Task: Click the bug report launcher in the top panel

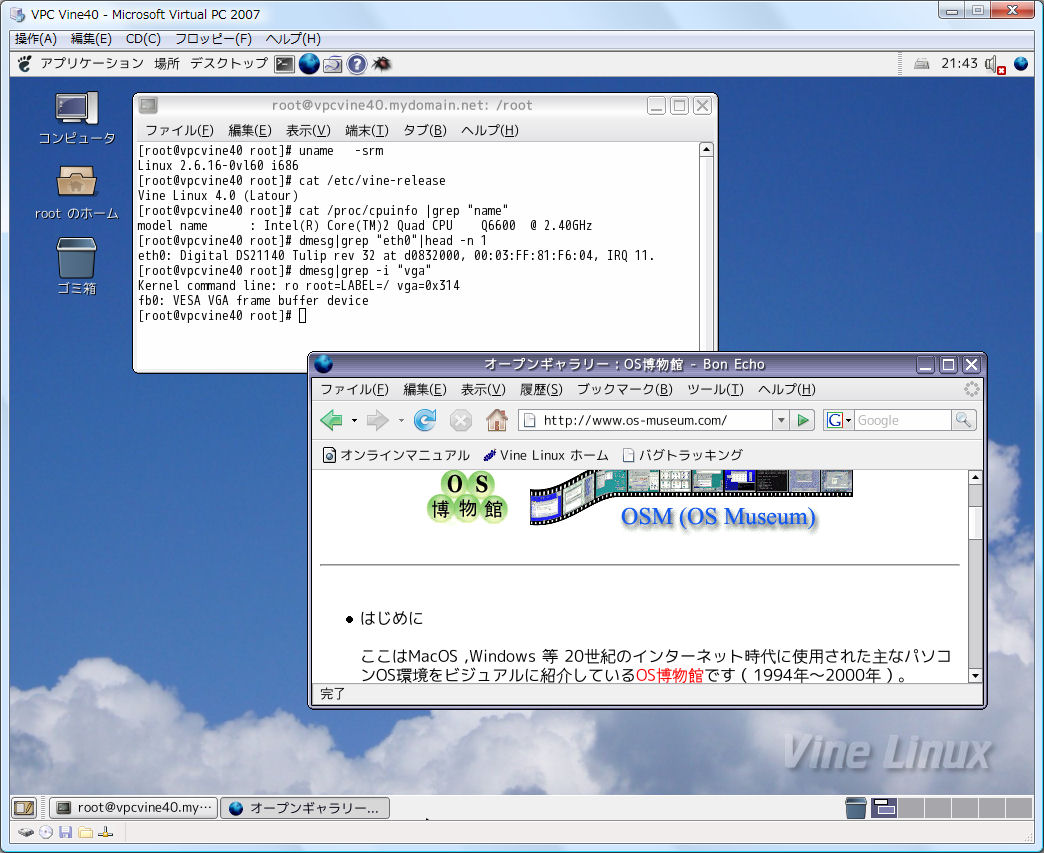Action: pos(382,64)
